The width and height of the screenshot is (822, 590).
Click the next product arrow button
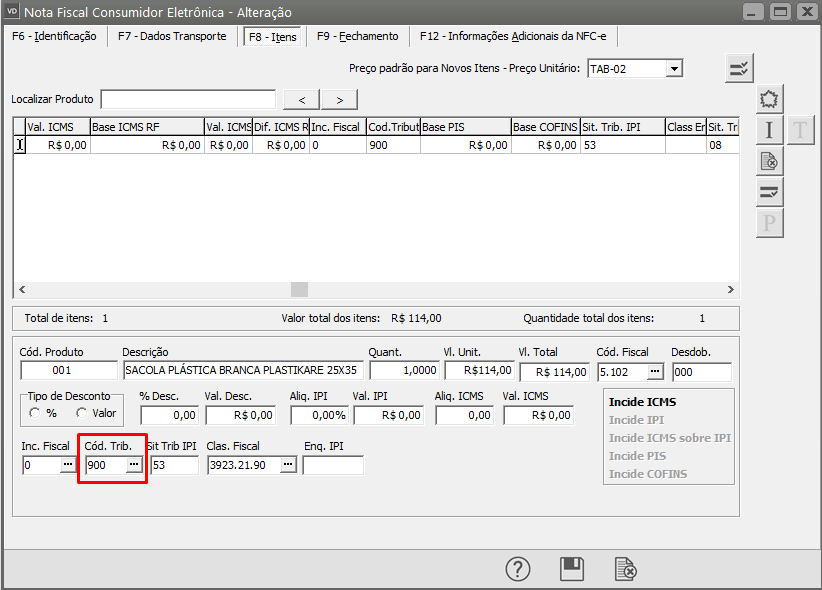click(x=340, y=99)
